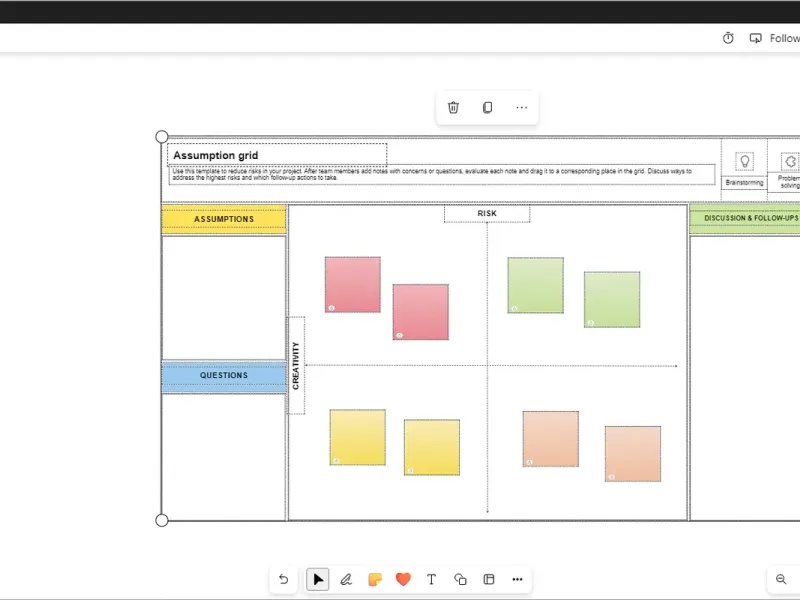The height and width of the screenshot is (600, 800).
Task: Select the lower pink sticky note
Action: tap(420, 312)
